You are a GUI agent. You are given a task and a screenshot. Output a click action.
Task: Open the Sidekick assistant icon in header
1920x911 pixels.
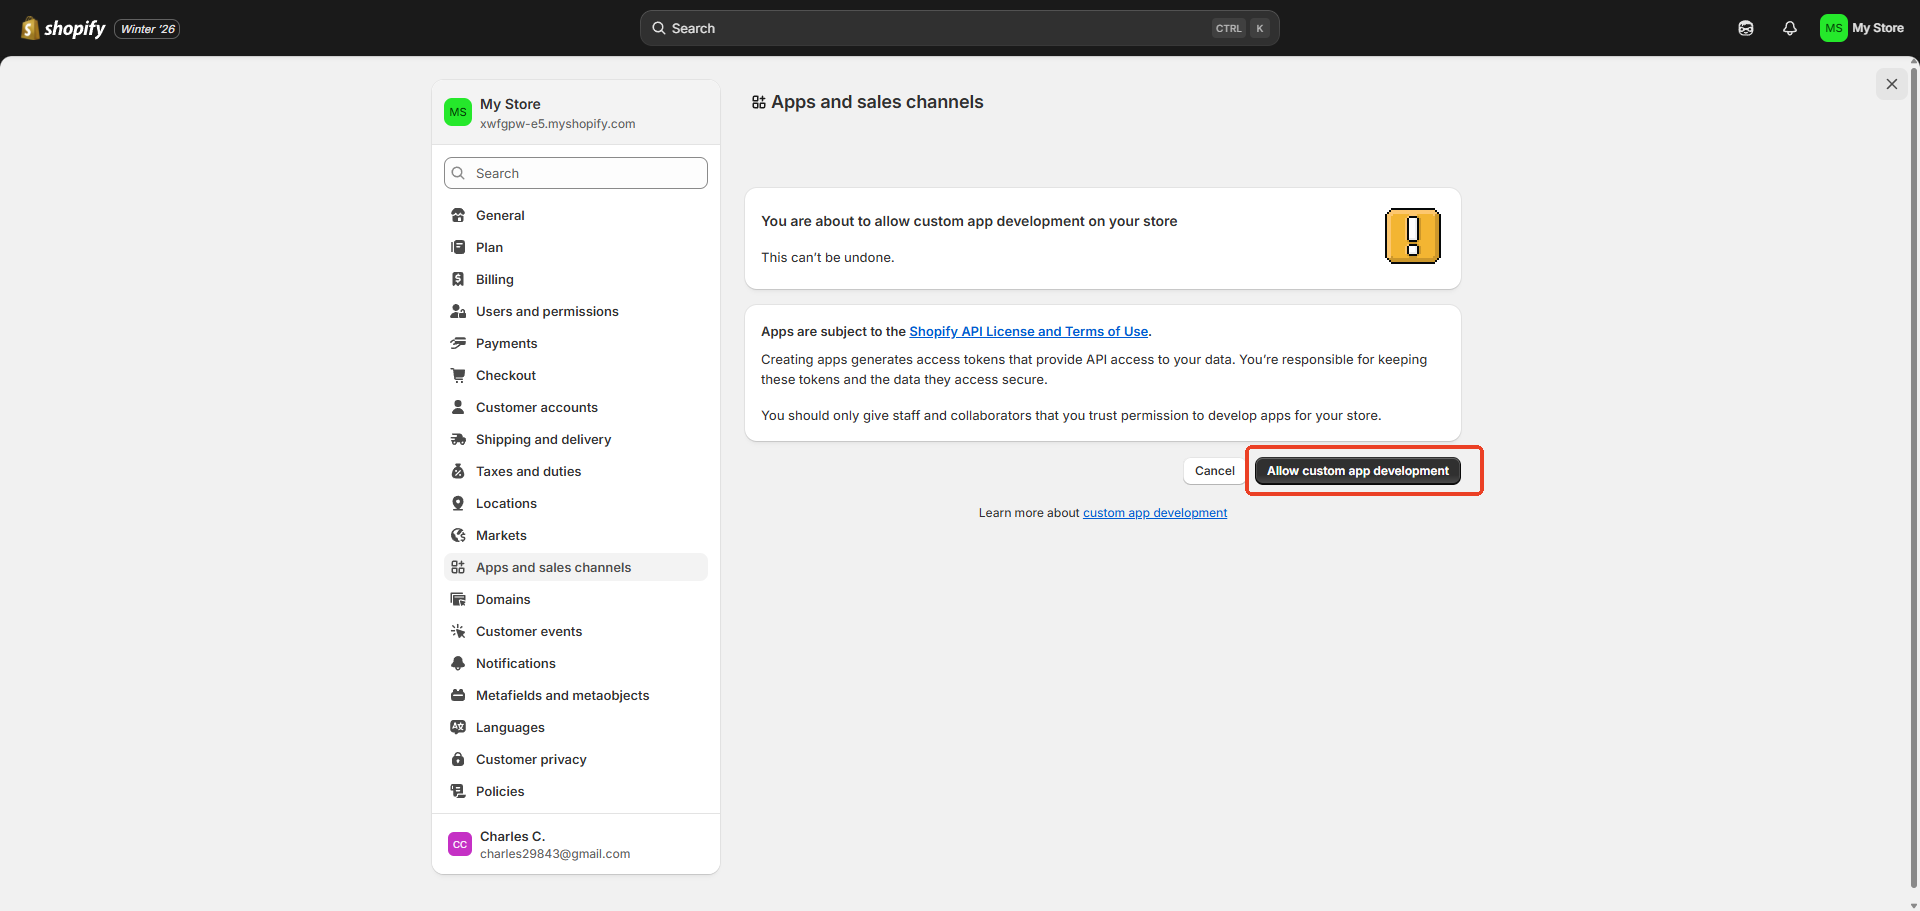tap(1746, 28)
